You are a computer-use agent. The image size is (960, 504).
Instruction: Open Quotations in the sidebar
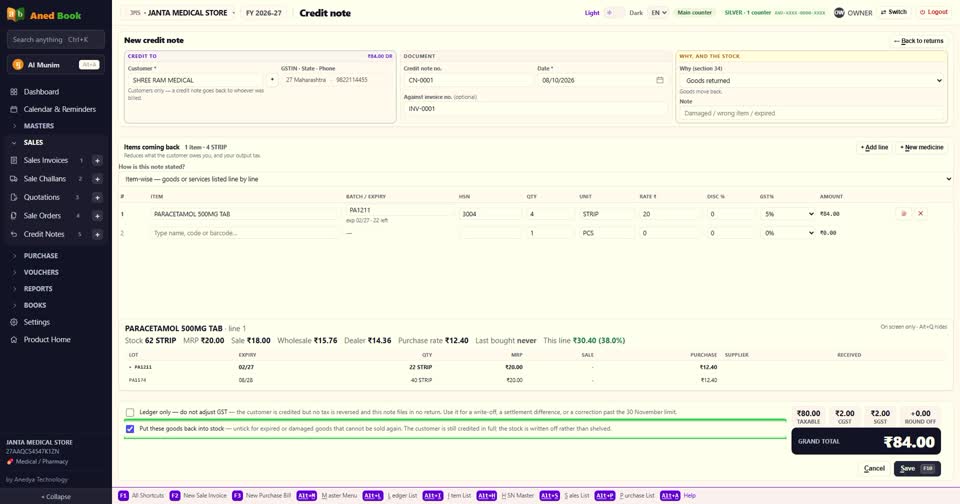pyautogui.click(x=42, y=197)
